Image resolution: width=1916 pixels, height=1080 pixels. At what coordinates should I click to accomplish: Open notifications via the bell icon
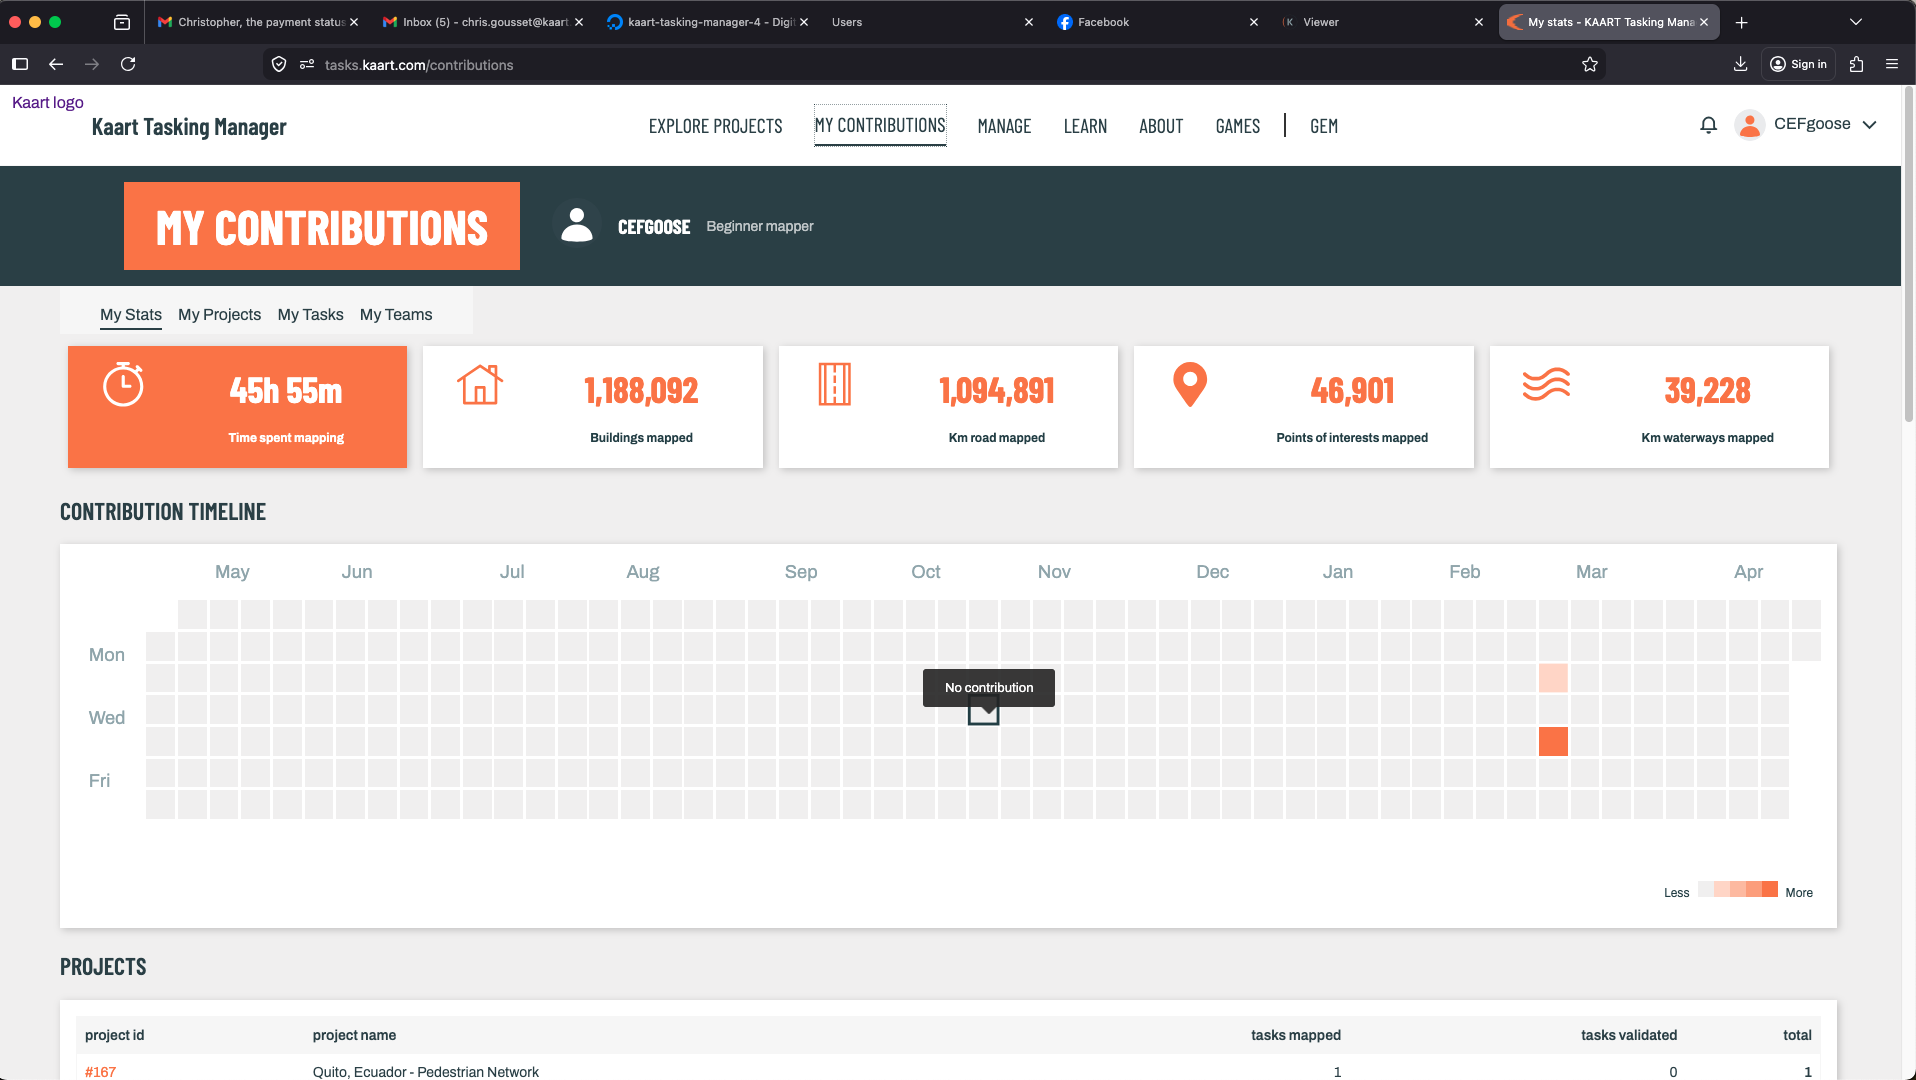1709,125
